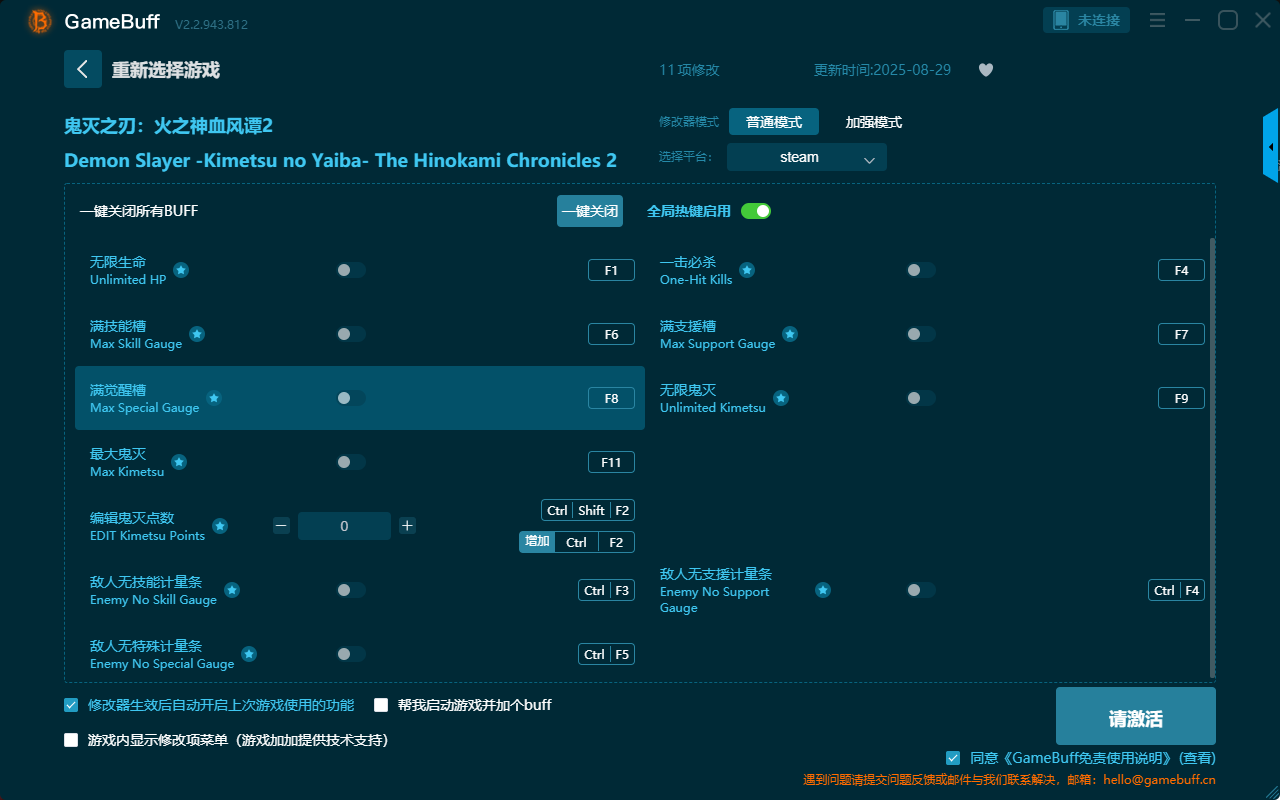The width and height of the screenshot is (1280, 800).
Task: Toggle Max Special Gauge switch
Action: (x=351, y=398)
